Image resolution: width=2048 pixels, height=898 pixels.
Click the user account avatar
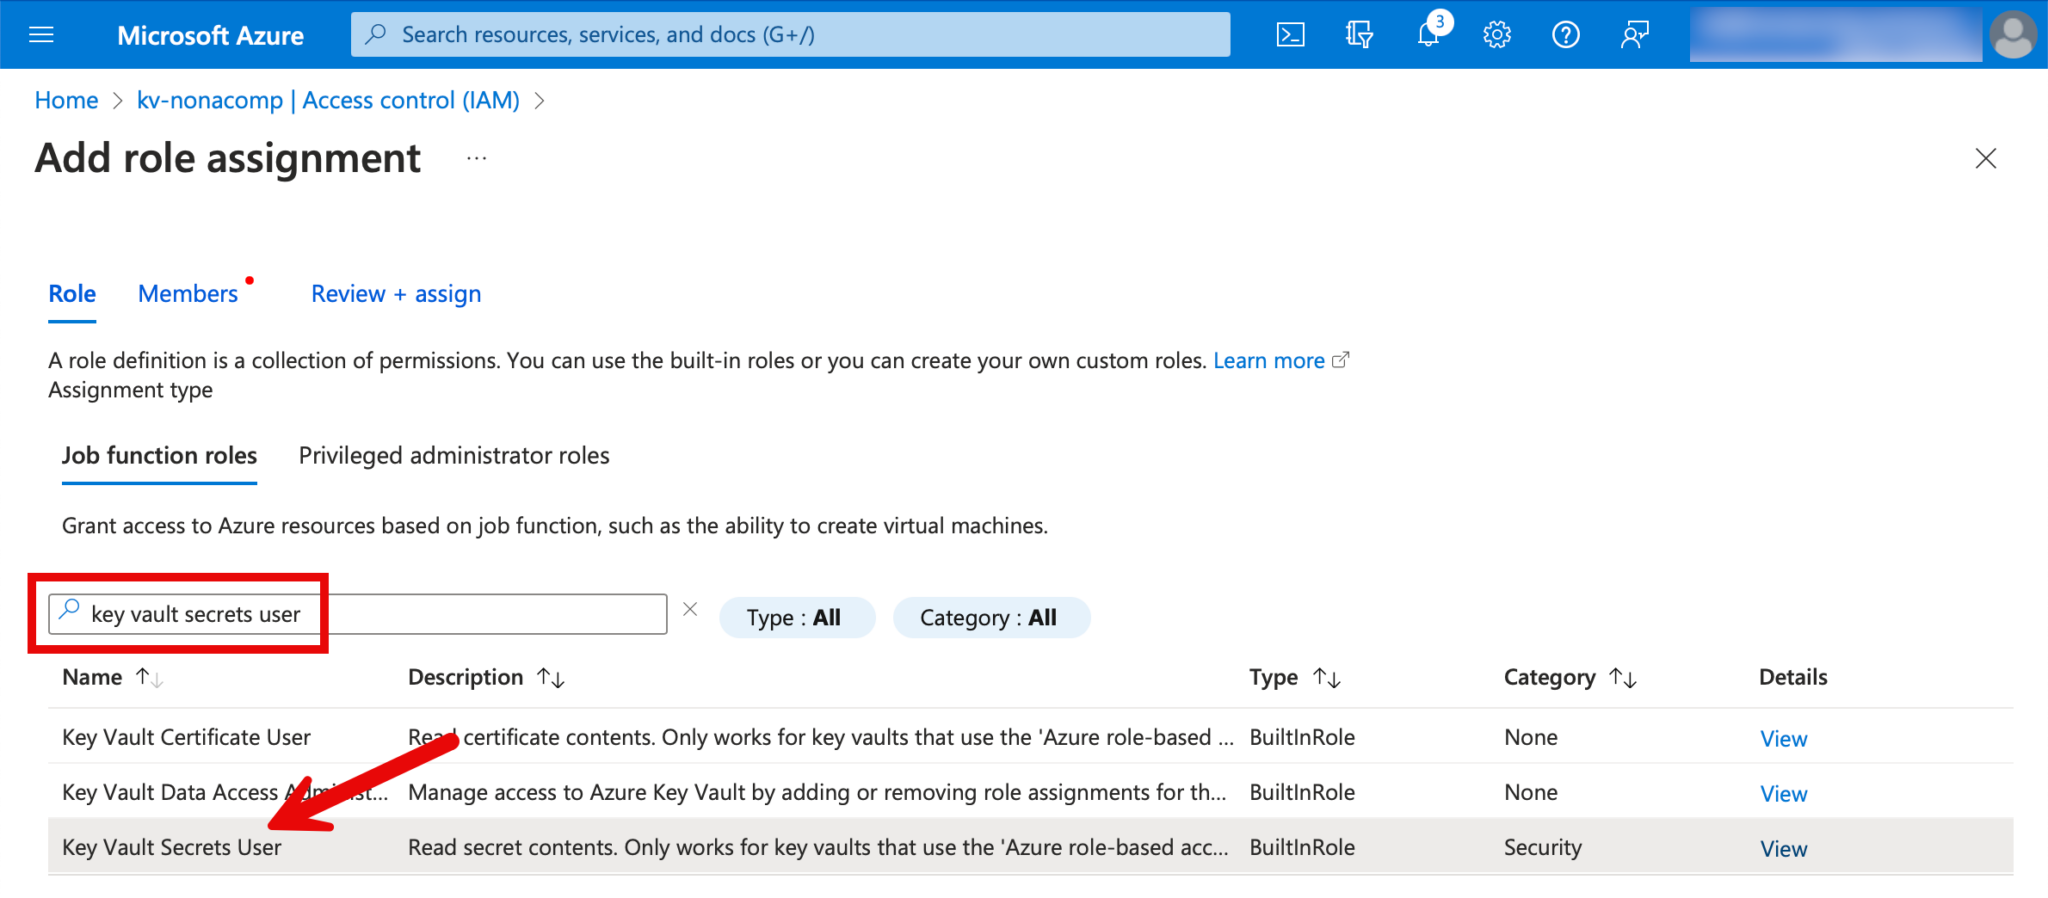[2012, 35]
